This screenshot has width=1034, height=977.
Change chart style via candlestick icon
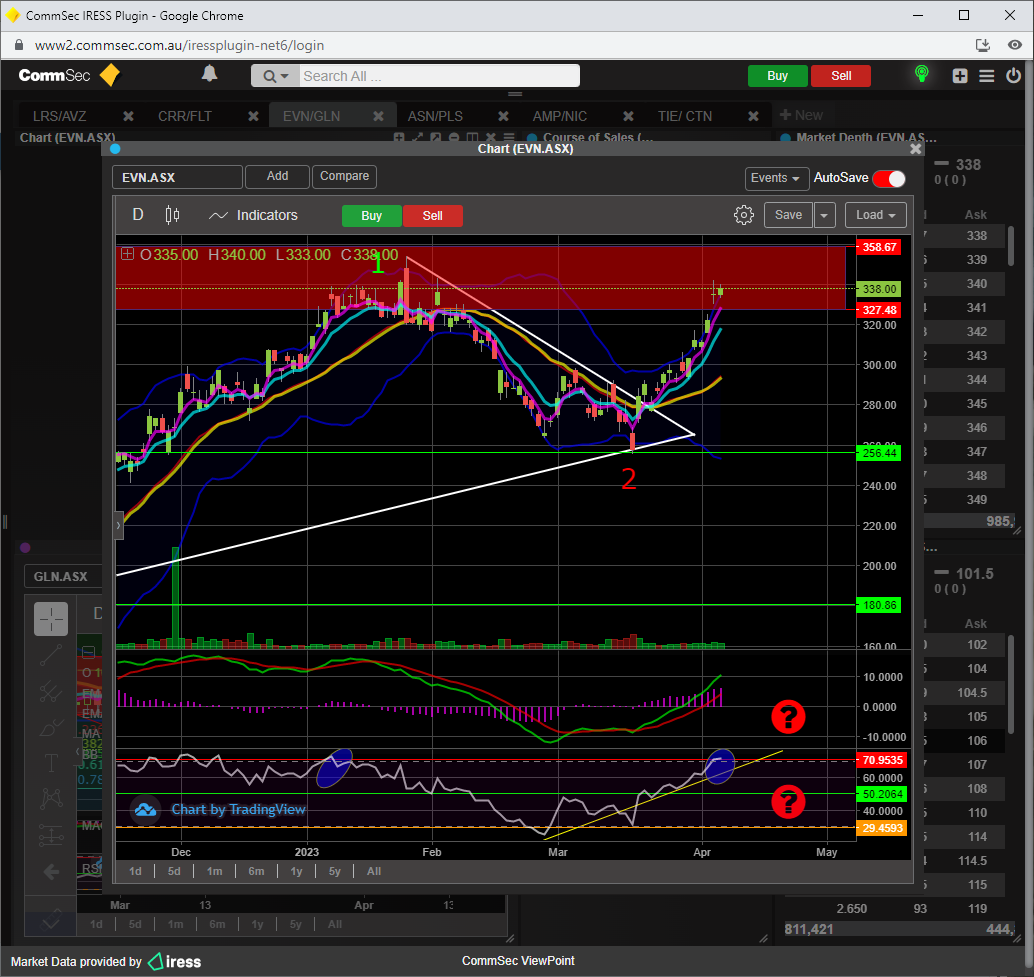[x=172, y=215]
